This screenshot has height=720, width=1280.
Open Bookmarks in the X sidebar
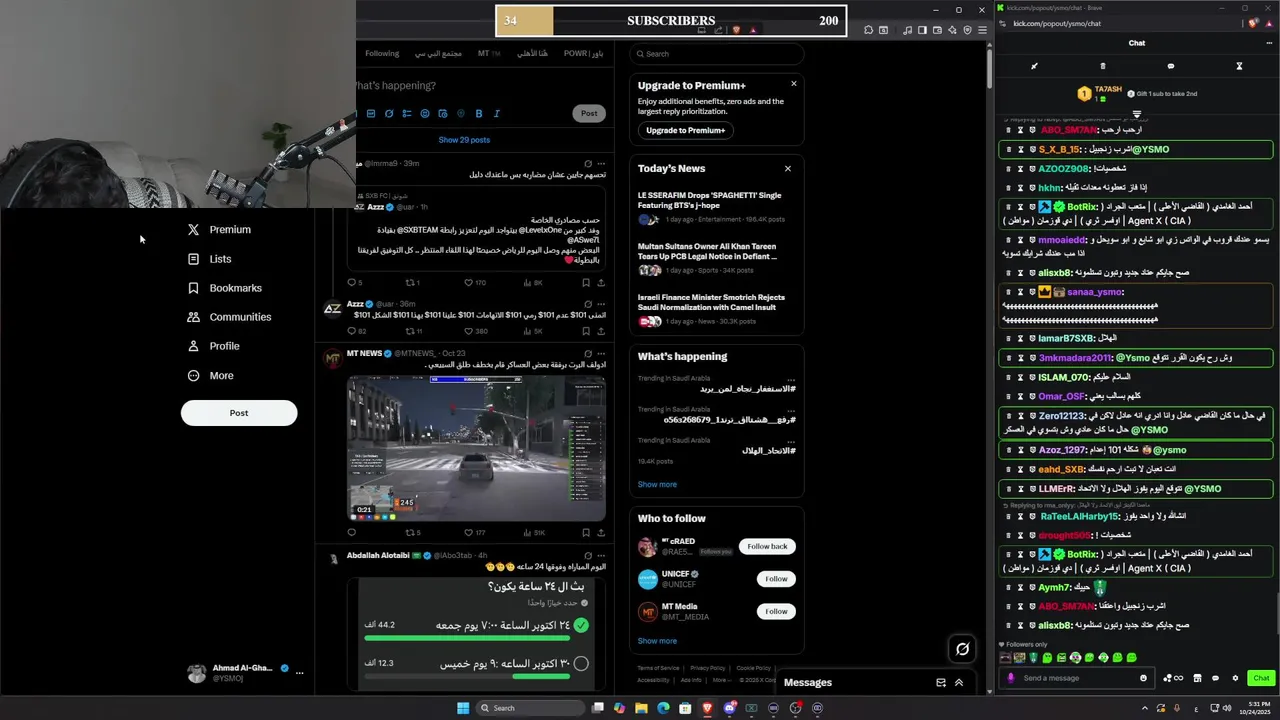pyautogui.click(x=224, y=288)
